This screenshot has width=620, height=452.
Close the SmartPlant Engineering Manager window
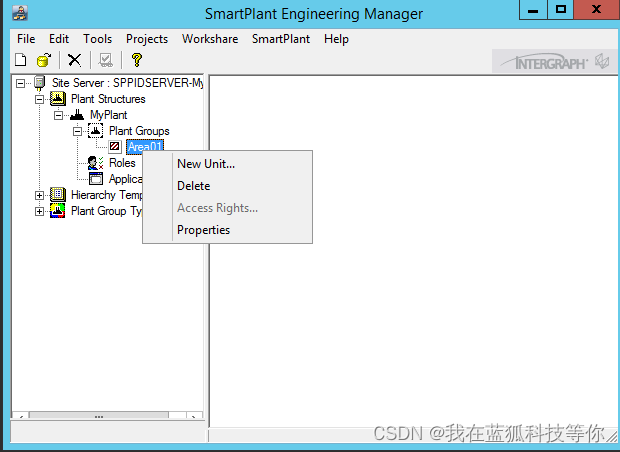(x=596, y=10)
